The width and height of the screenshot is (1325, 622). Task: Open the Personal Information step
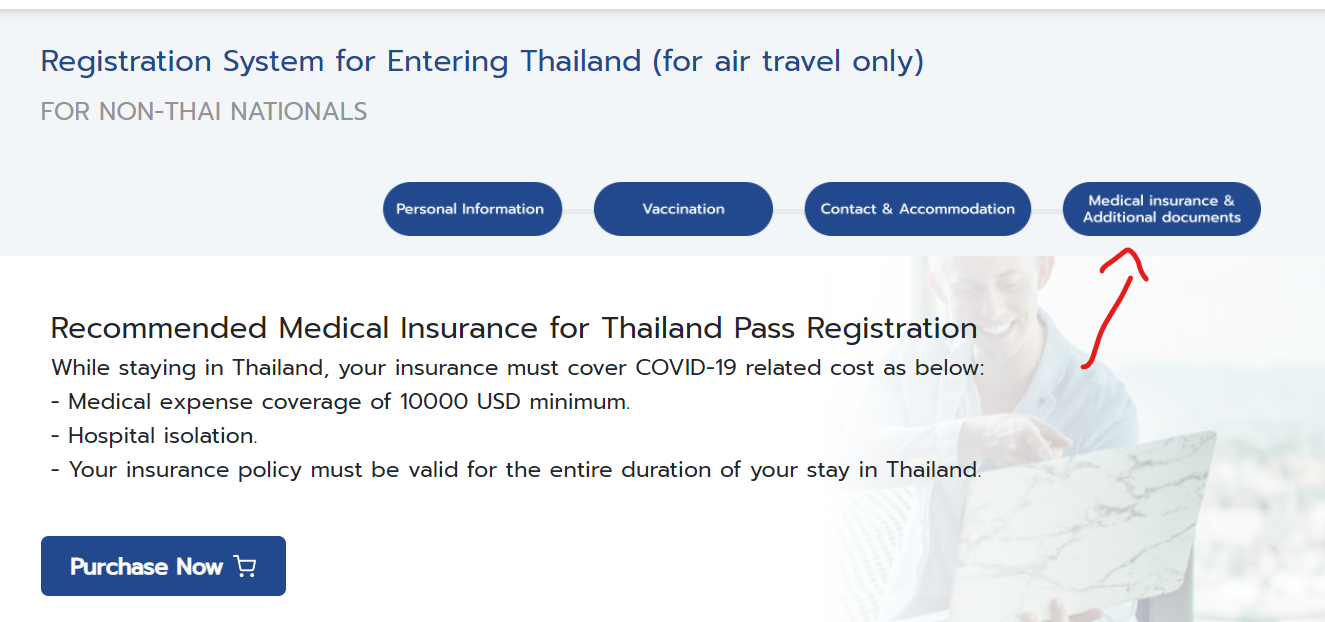472,209
